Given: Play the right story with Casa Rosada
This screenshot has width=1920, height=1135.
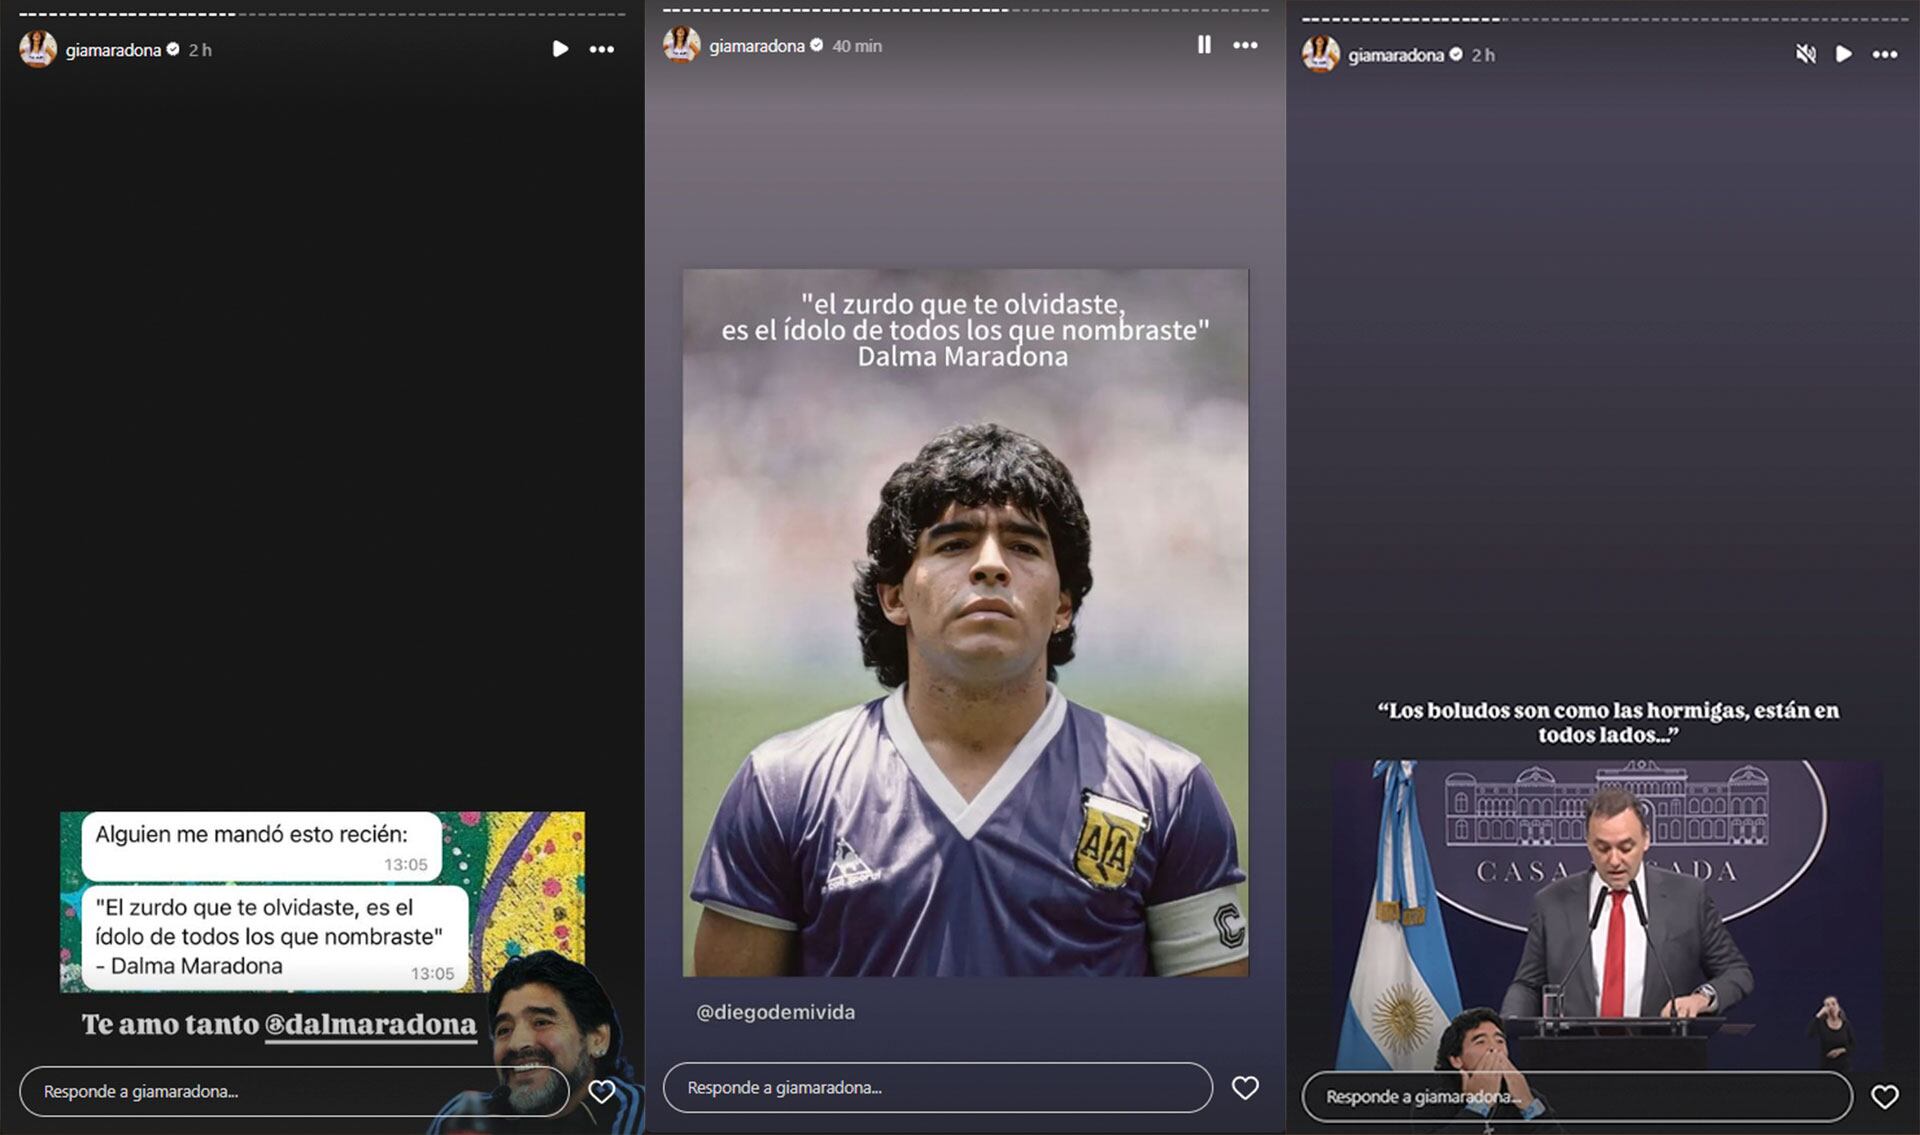Looking at the screenshot, I should pyautogui.click(x=1843, y=54).
